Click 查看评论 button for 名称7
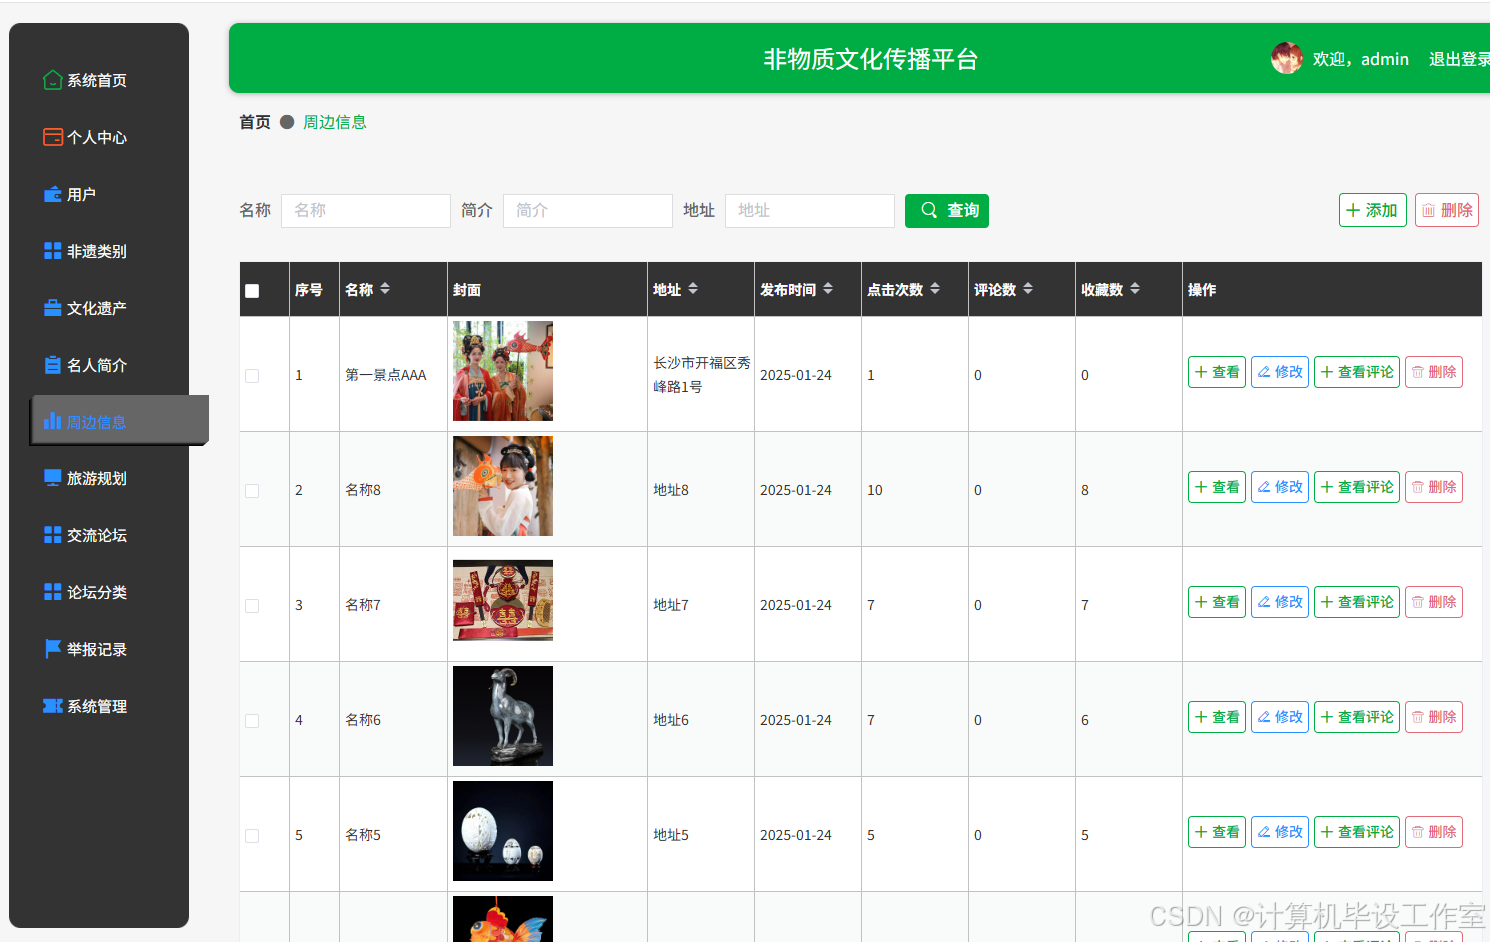 click(x=1357, y=602)
